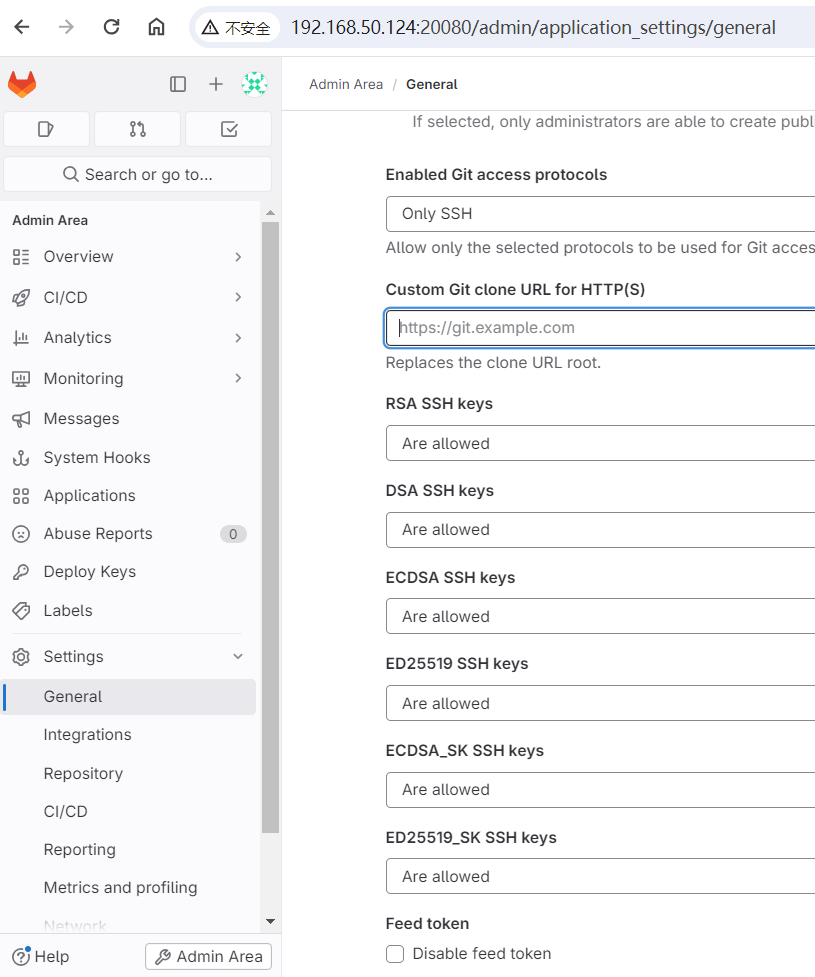Viewport: 815px width, 977px height.
Task: Click the System Hooks anchor icon
Action: pos(20,457)
